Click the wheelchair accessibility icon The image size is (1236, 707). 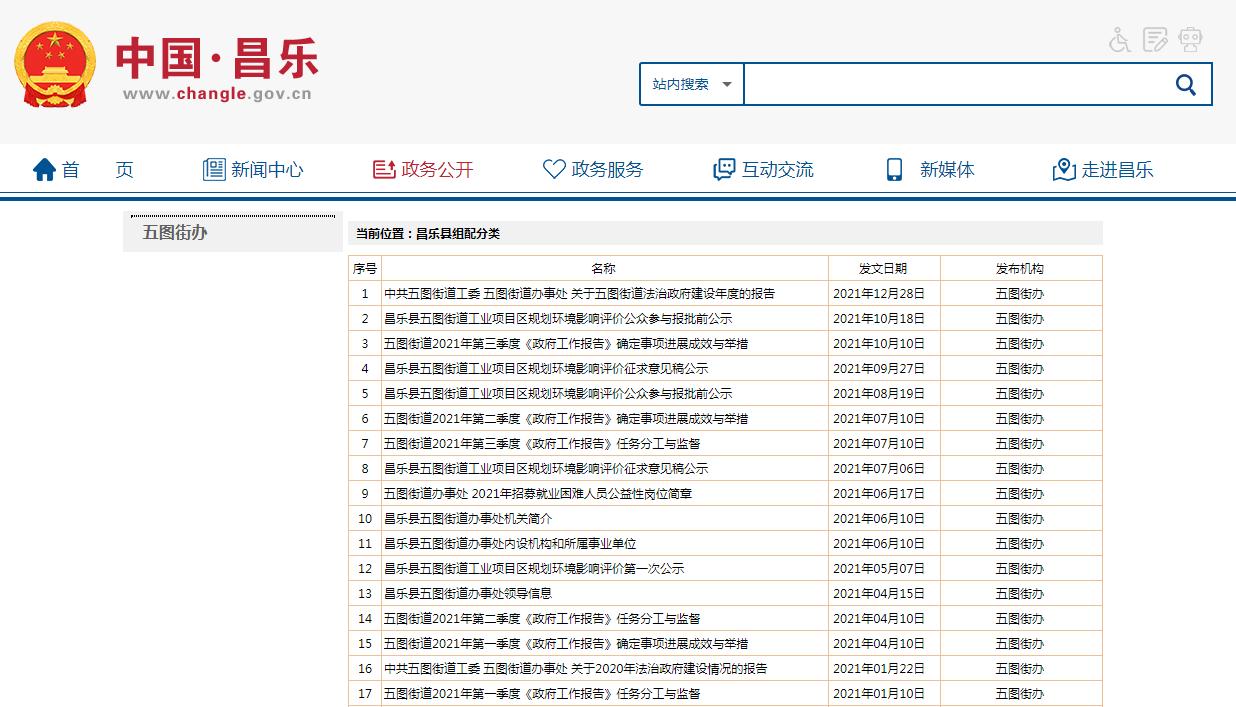pyautogui.click(x=1120, y=40)
